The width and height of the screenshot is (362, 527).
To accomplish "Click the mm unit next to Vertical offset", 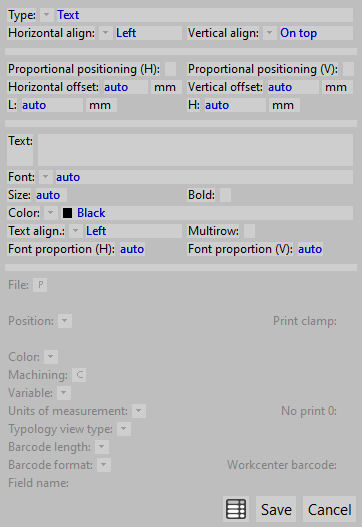I will tap(337, 87).
